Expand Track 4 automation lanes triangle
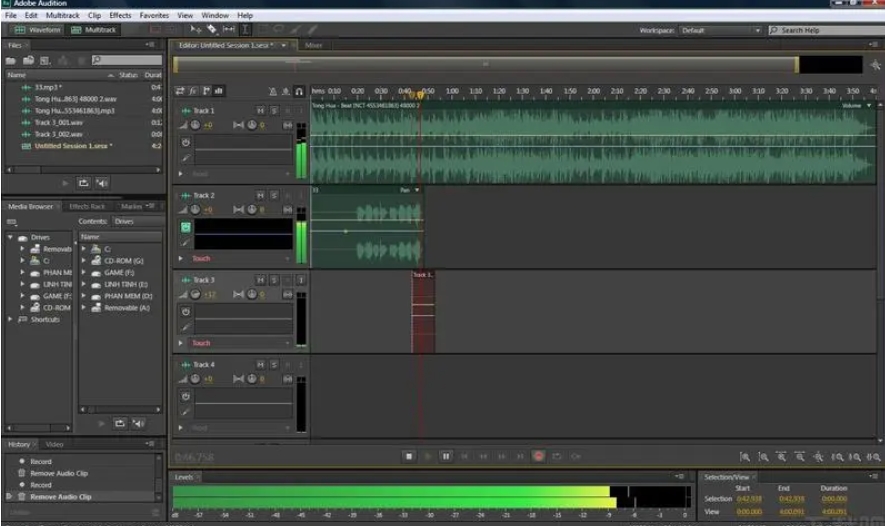The height and width of the screenshot is (526, 885). pos(181,428)
